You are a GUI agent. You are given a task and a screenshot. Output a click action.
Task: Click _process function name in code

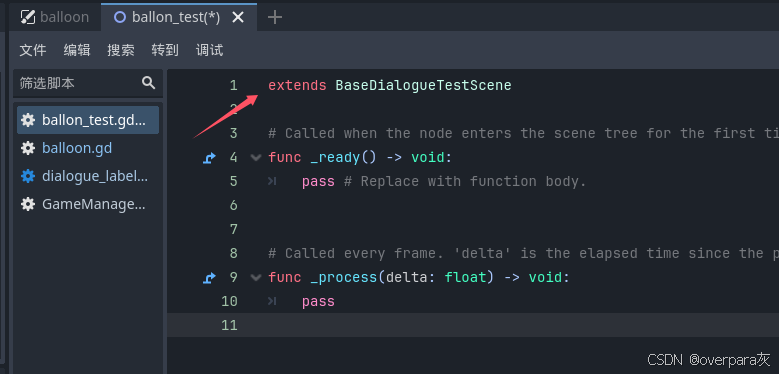coord(344,278)
